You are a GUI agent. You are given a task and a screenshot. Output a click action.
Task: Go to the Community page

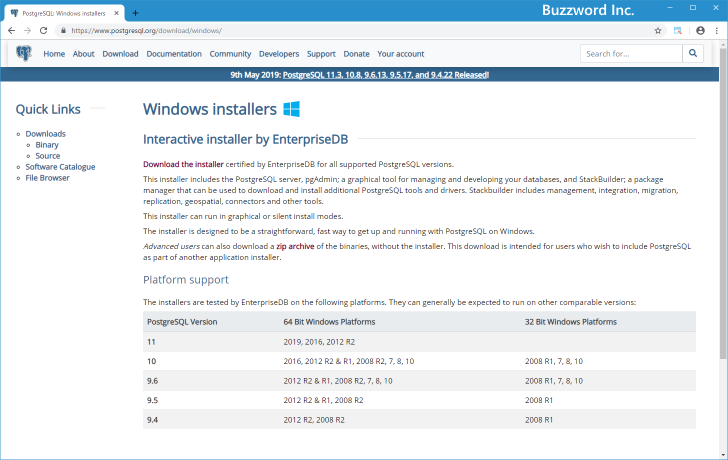(230, 54)
